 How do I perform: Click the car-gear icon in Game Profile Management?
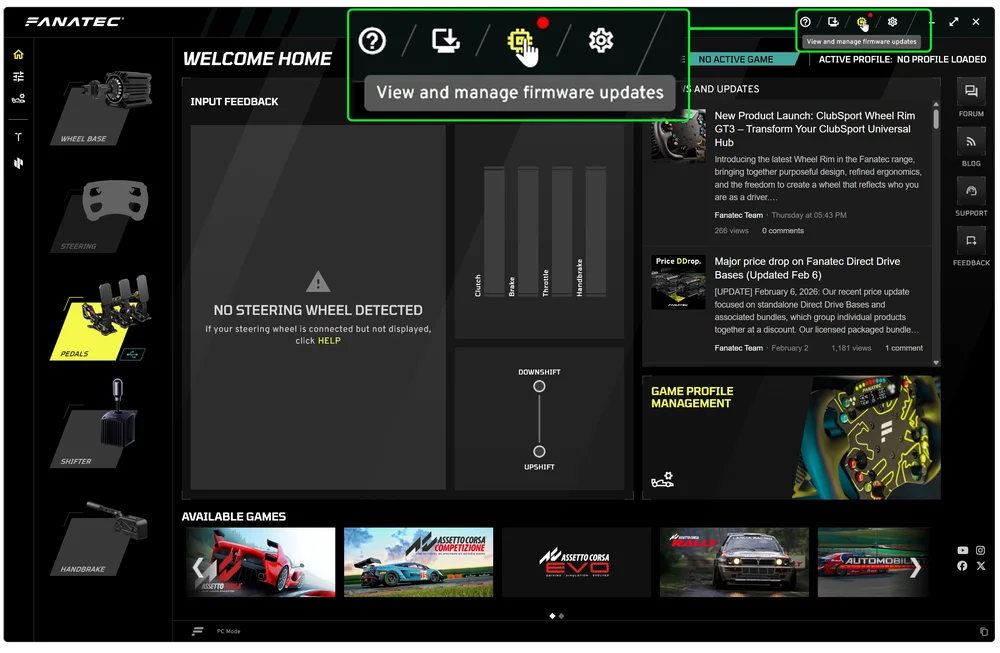(662, 480)
